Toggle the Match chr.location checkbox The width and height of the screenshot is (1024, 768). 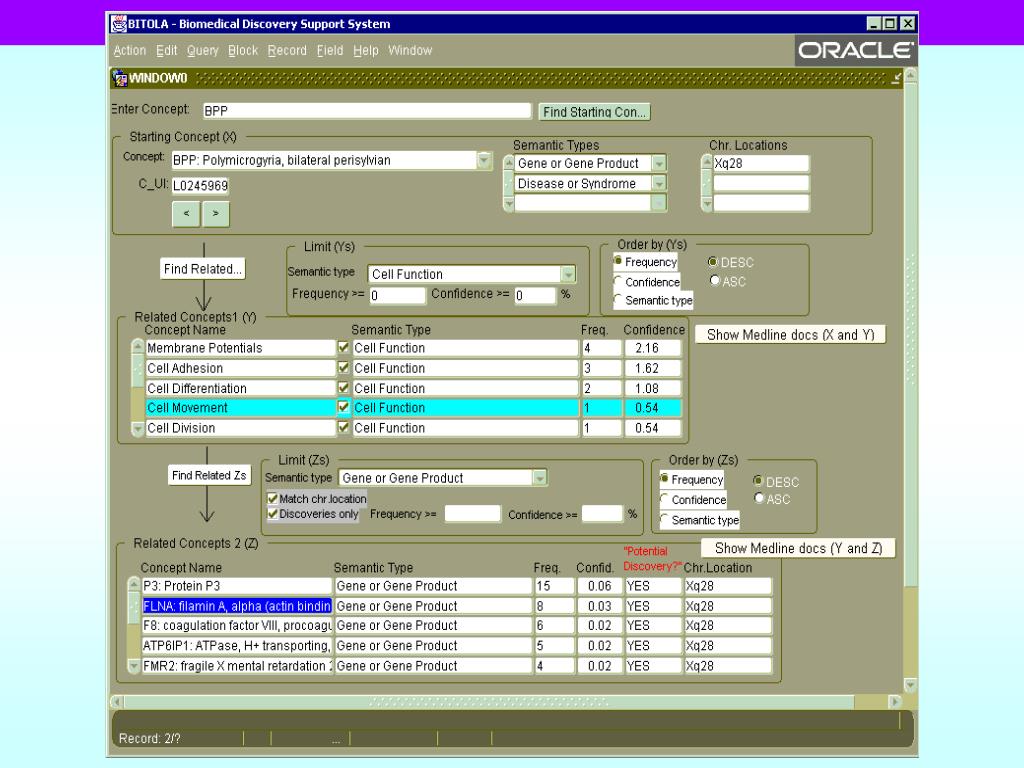(x=273, y=498)
